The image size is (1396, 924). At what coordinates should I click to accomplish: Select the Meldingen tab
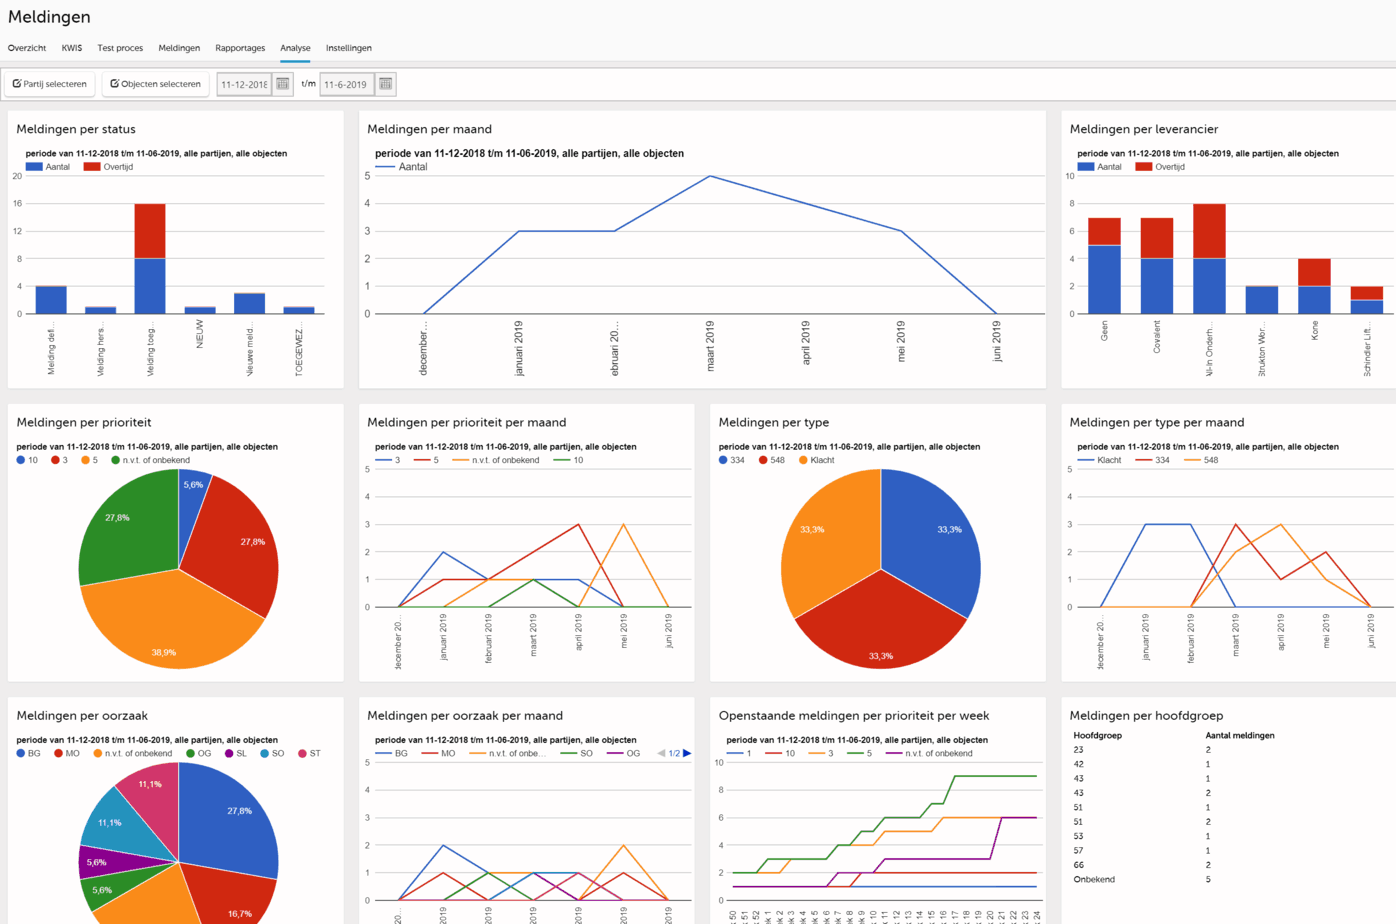179,48
